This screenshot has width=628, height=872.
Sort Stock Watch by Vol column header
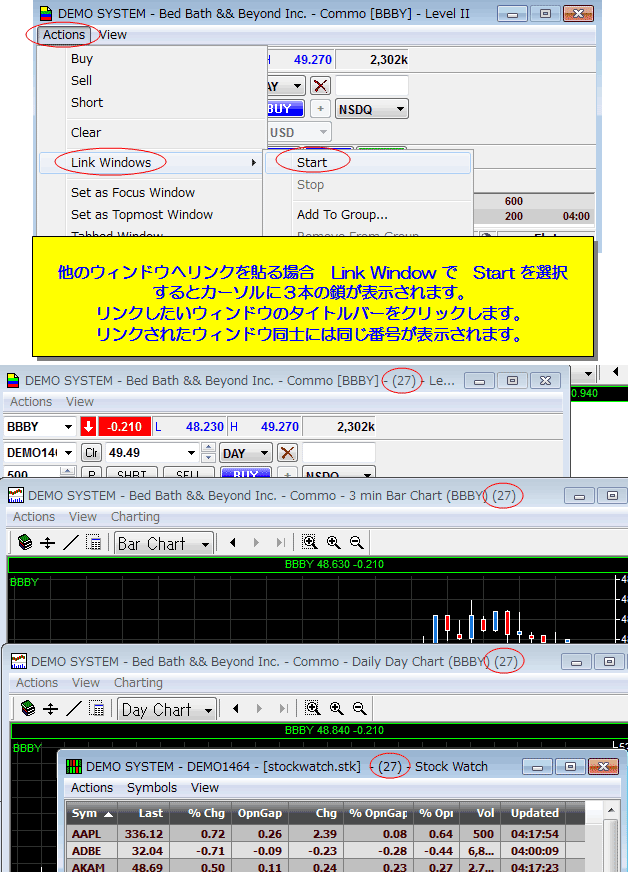tap(480, 813)
